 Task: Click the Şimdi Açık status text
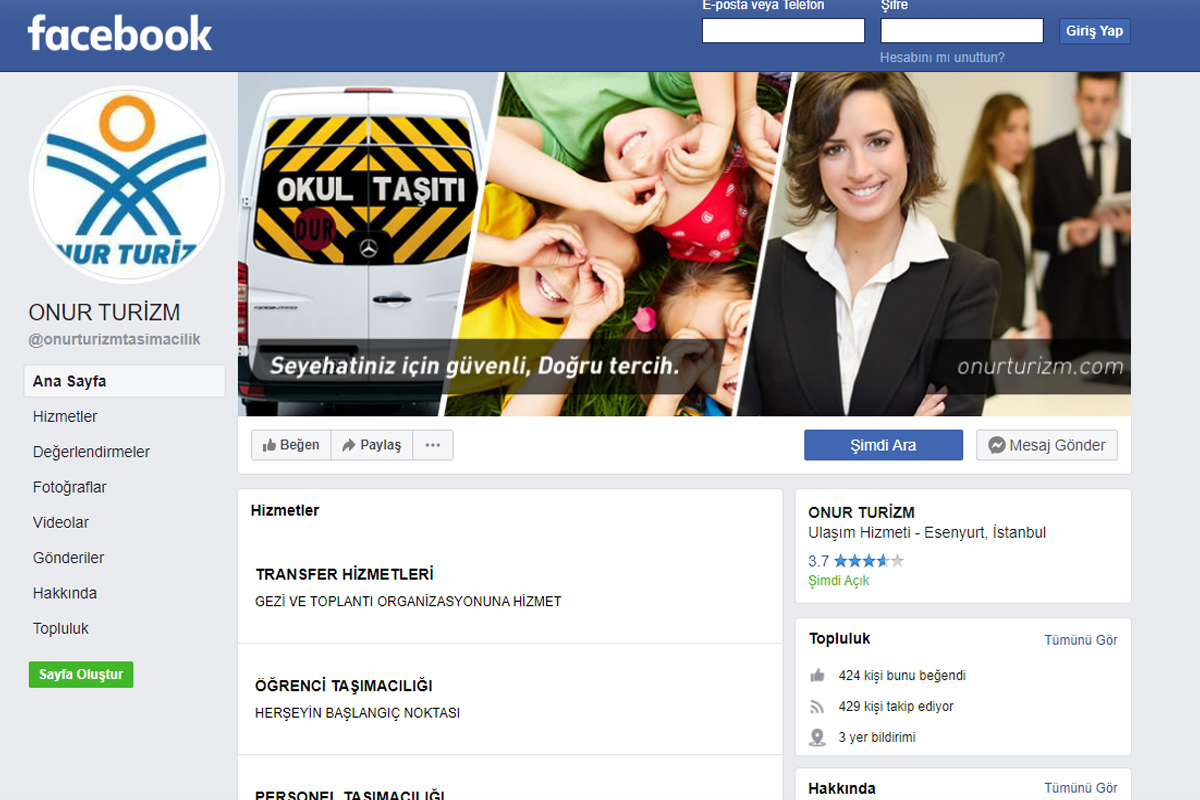pyautogui.click(x=839, y=581)
